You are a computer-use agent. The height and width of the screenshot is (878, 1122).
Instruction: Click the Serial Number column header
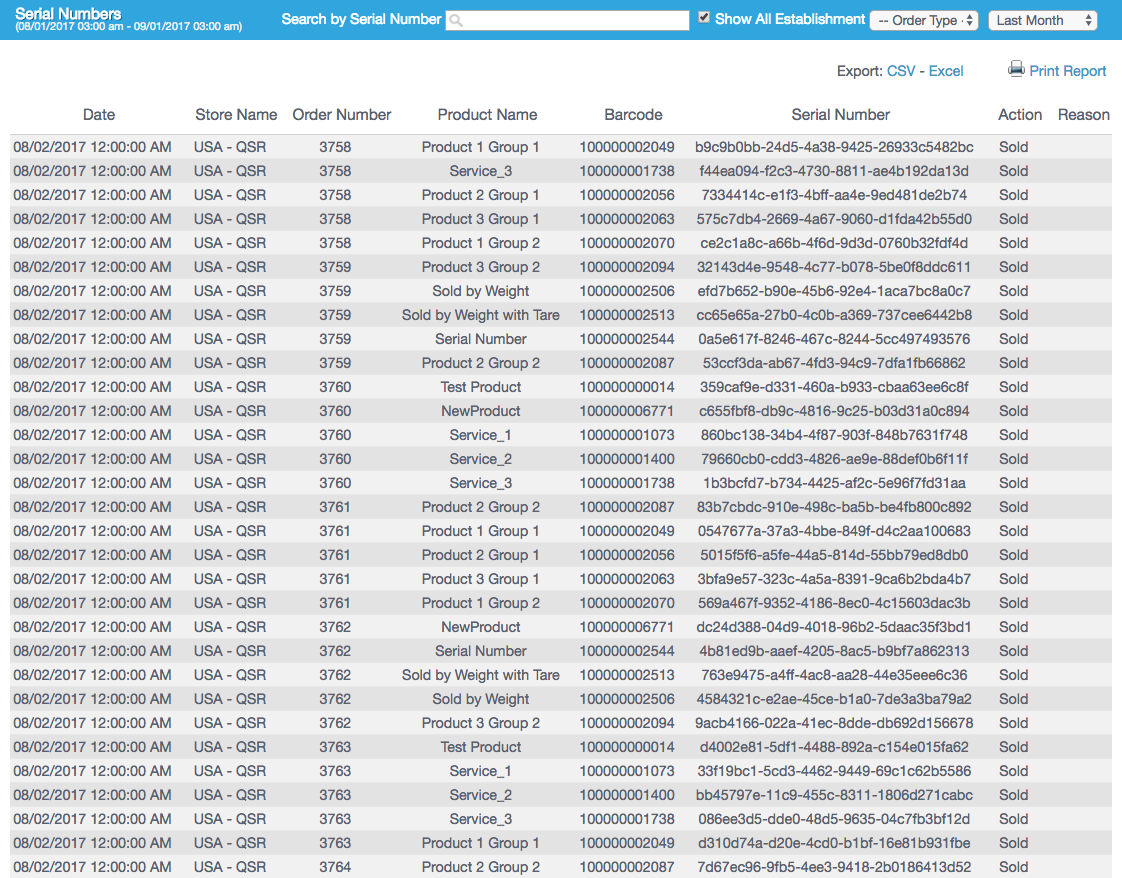coord(840,115)
